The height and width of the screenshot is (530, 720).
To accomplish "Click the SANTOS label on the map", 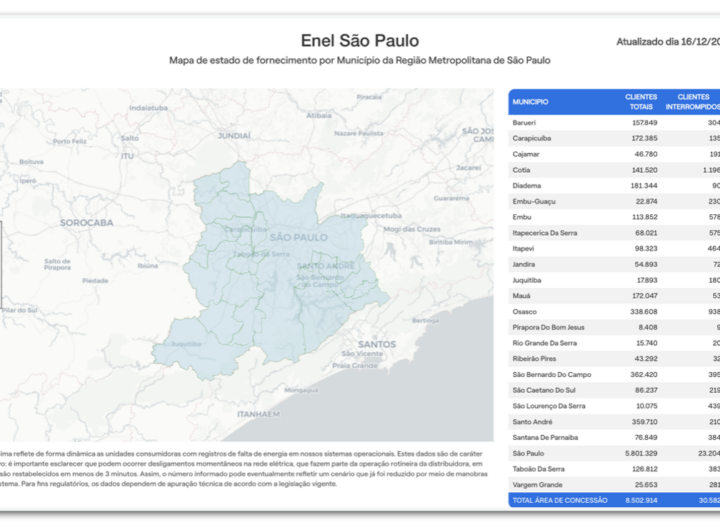I will (356, 344).
